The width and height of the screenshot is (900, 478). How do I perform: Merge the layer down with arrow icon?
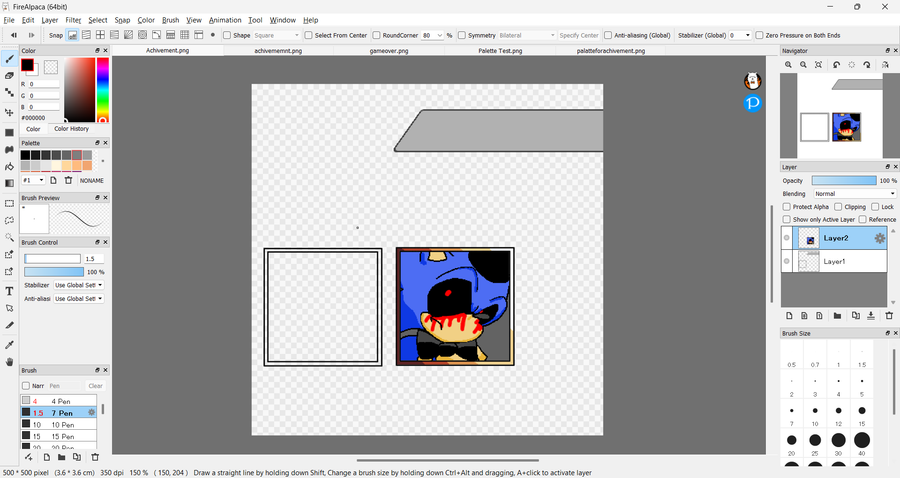click(871, 316)
